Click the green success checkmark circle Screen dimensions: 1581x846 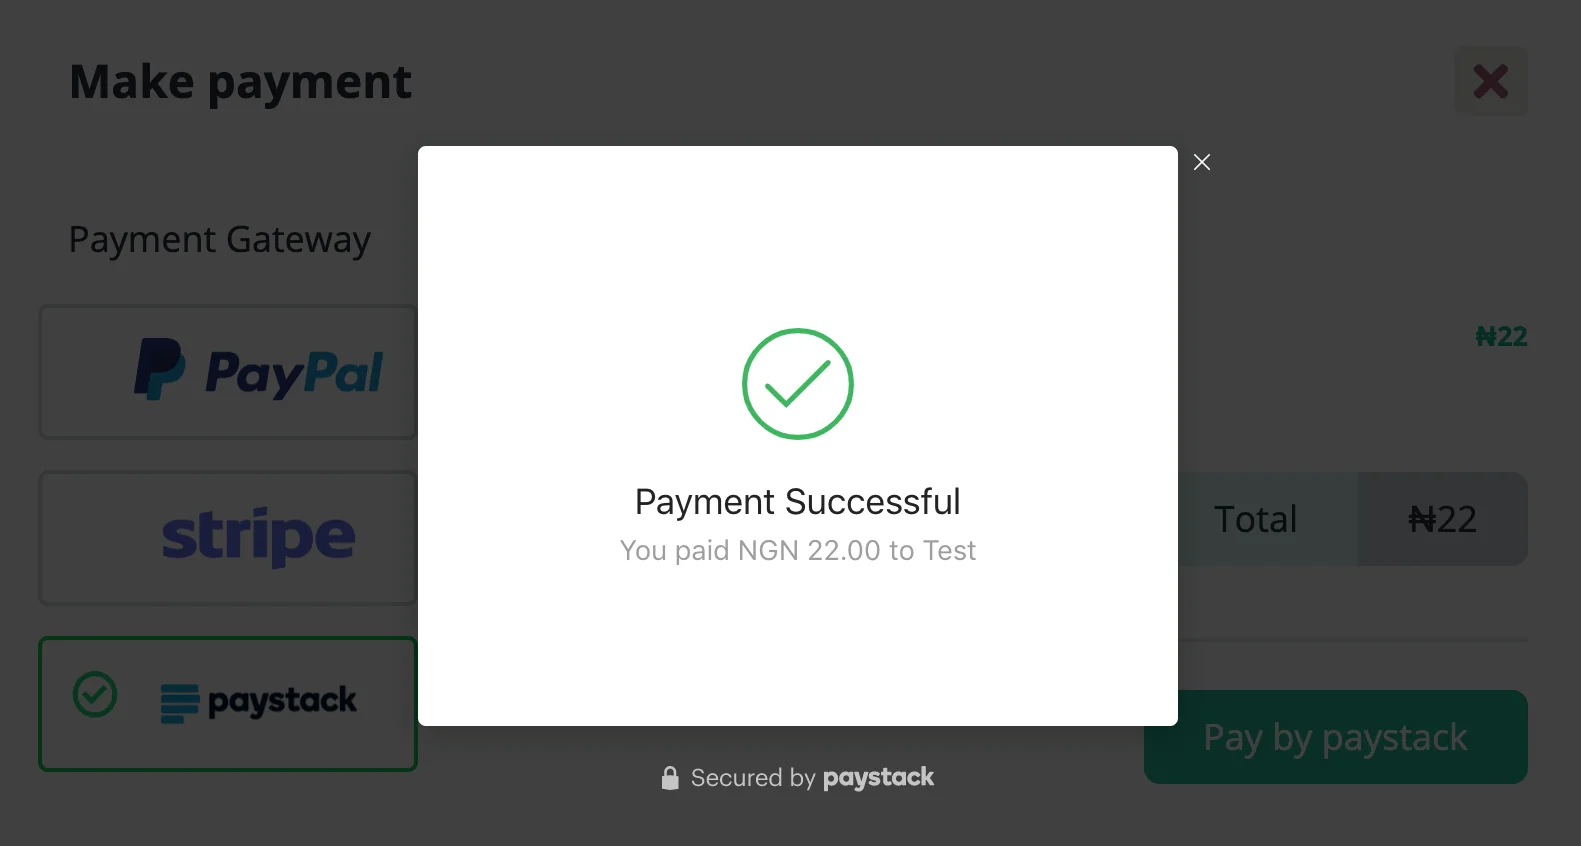[798, 384]
